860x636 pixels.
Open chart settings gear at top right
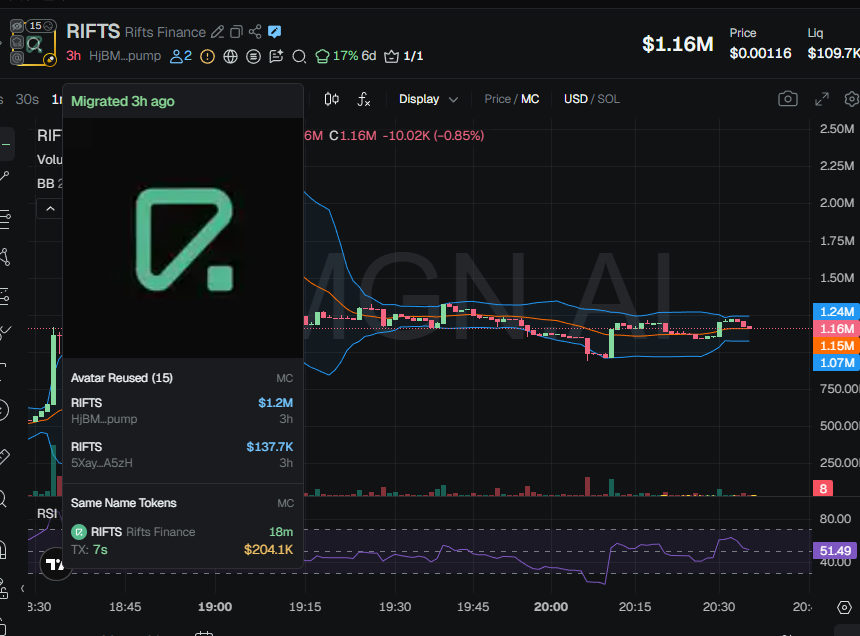click(x=852, y=99)
